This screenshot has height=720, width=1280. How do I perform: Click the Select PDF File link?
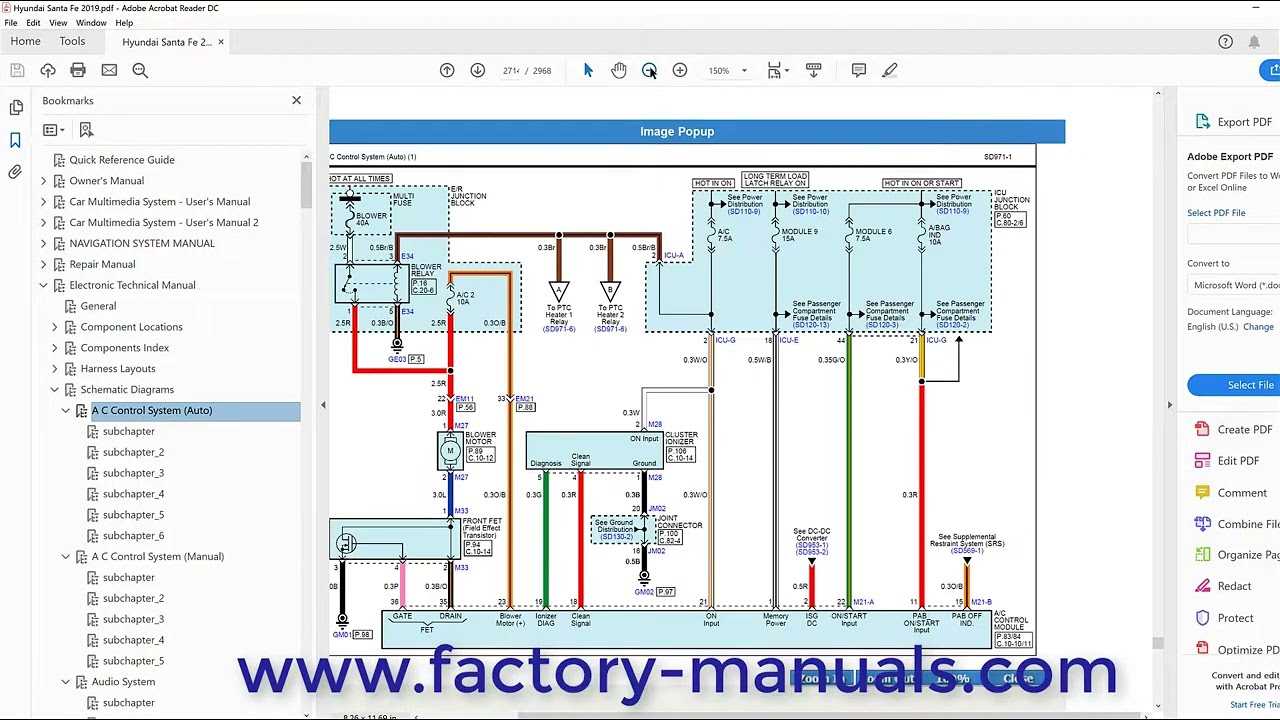click(x=1216, y=213)
